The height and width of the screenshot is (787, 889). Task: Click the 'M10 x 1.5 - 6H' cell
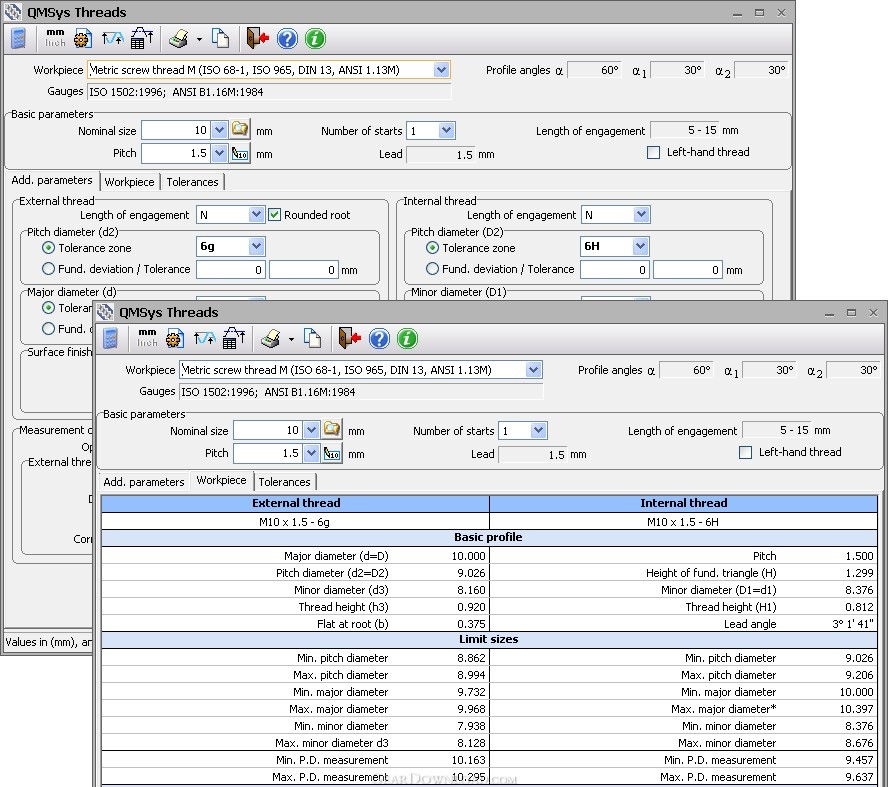[x=683, y=522]
